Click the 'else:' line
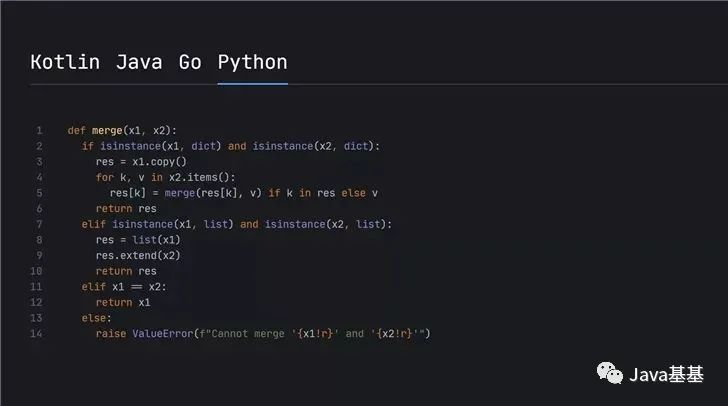Screen dimensions: 728x406 coord(97,318)
